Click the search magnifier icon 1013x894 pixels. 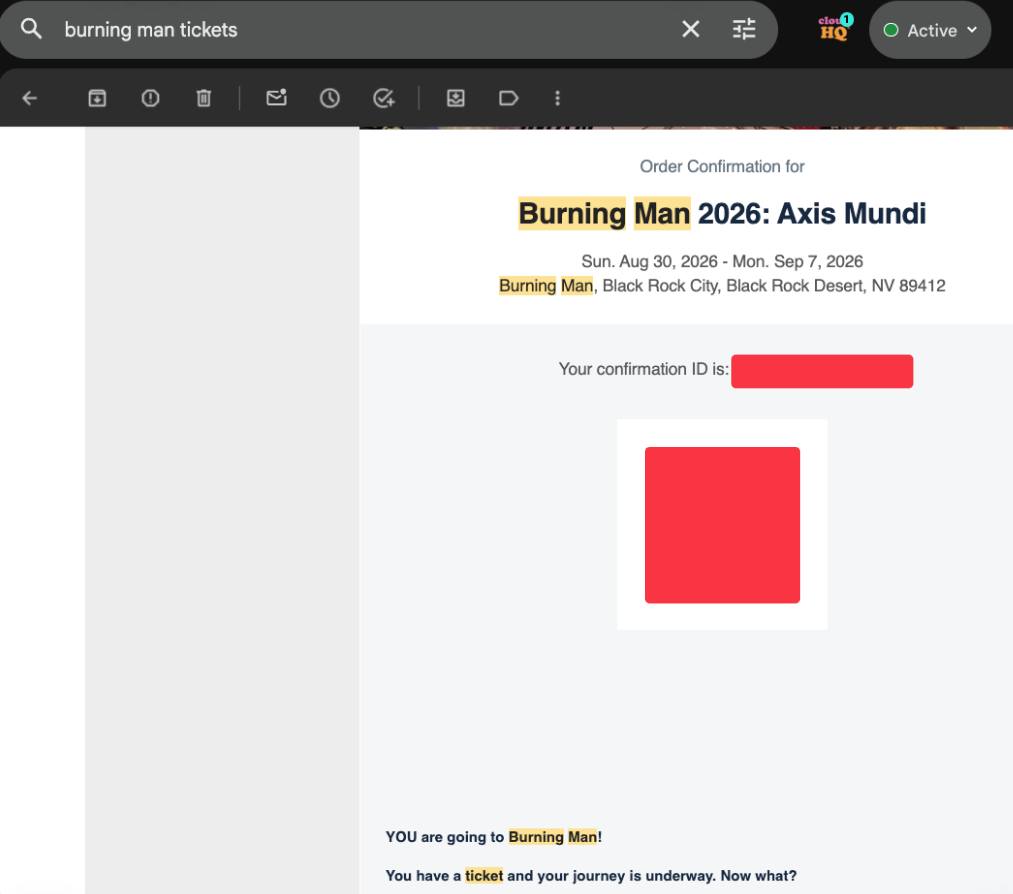pyautogui.click(x=30, y=29)
